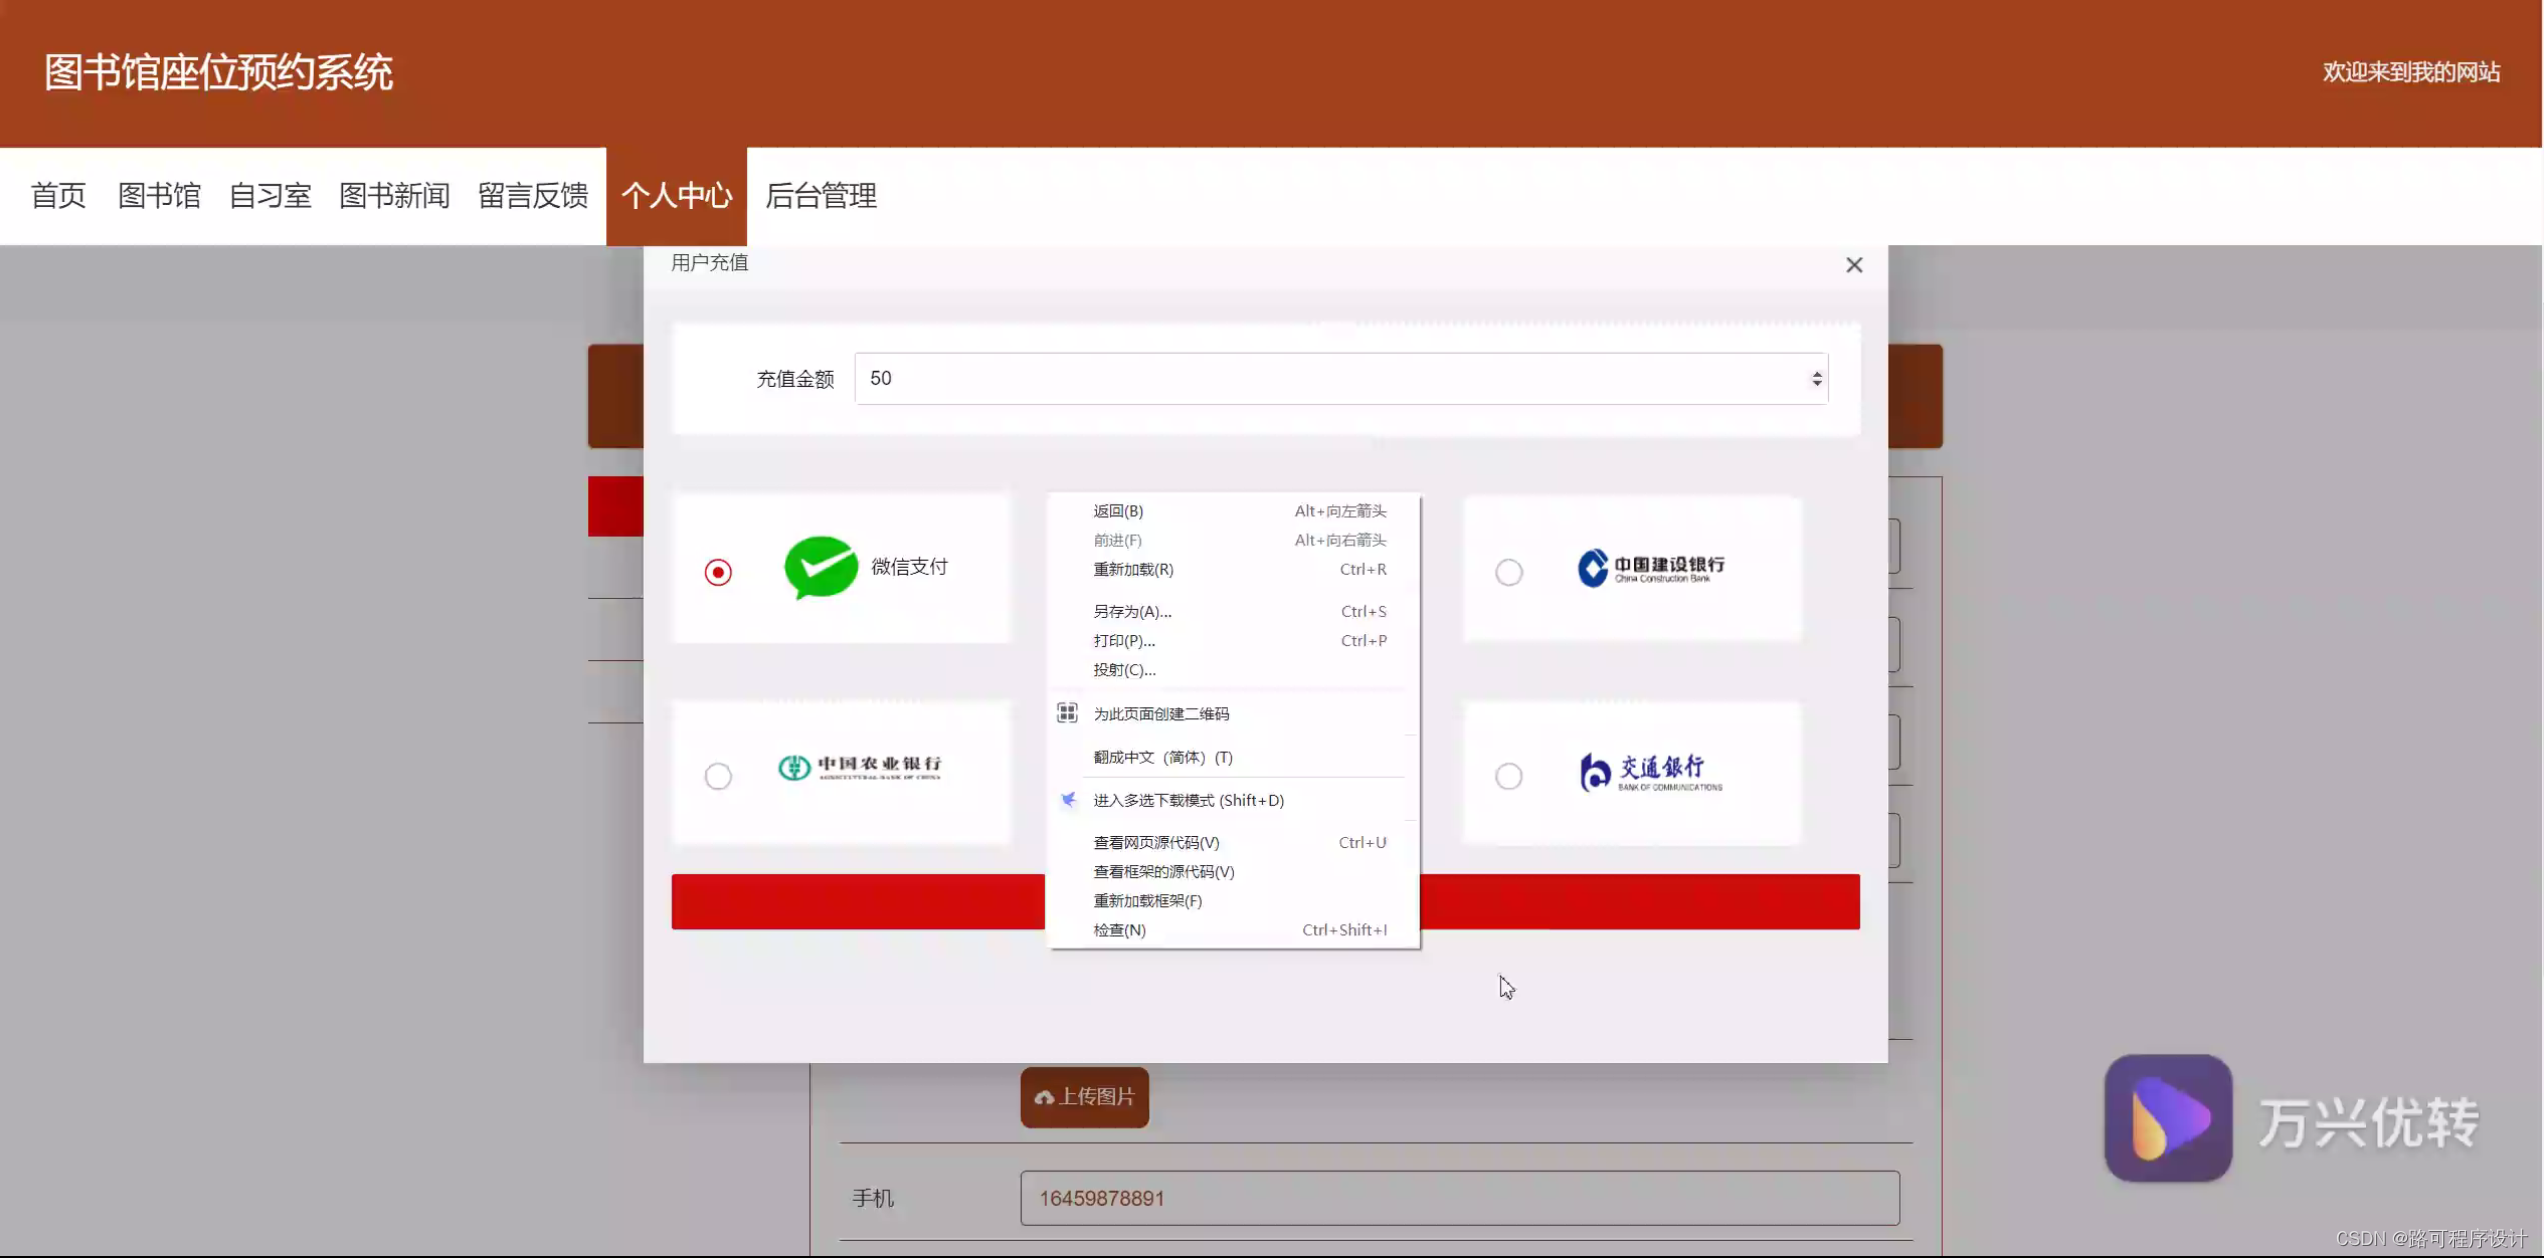The height and width of the screenshot is (1258, 2544).
Task: Click 重新加载框架(F) menu entry
Action: coord(1233,901)
